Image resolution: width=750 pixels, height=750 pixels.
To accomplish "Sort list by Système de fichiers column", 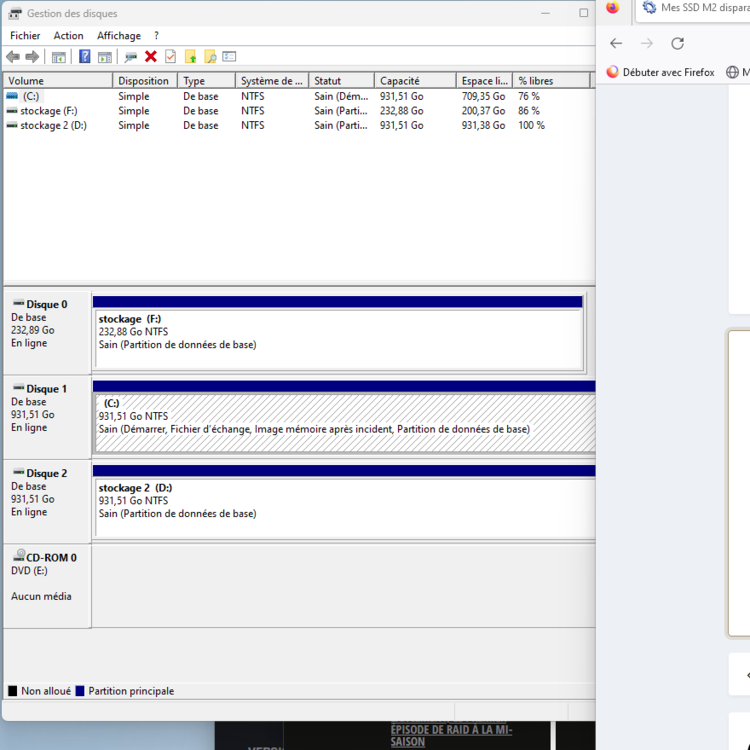I will (x=271, y=81).
